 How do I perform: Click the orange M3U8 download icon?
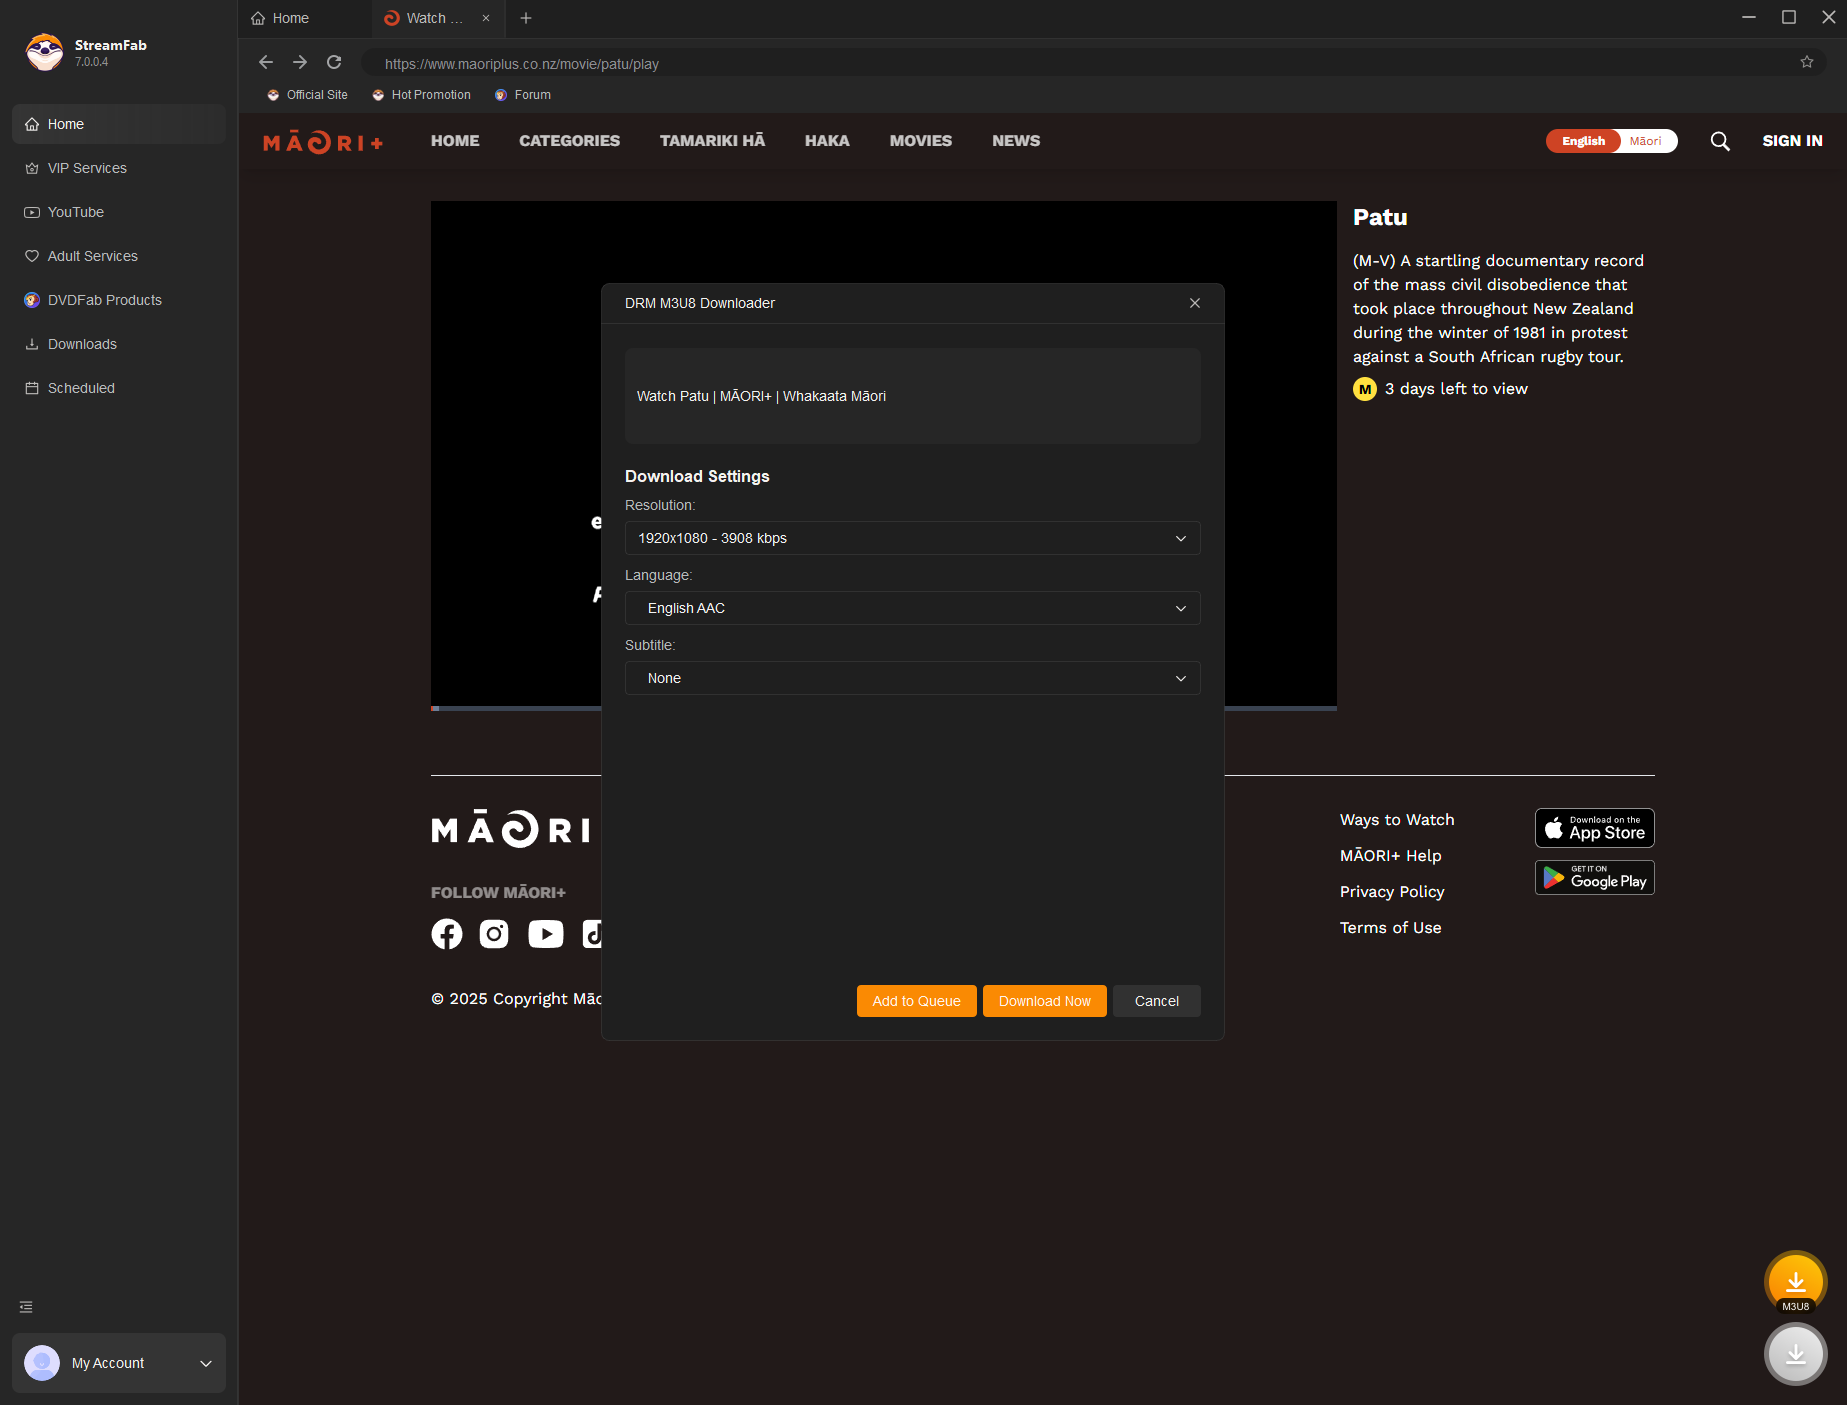pos(1795,1281)
